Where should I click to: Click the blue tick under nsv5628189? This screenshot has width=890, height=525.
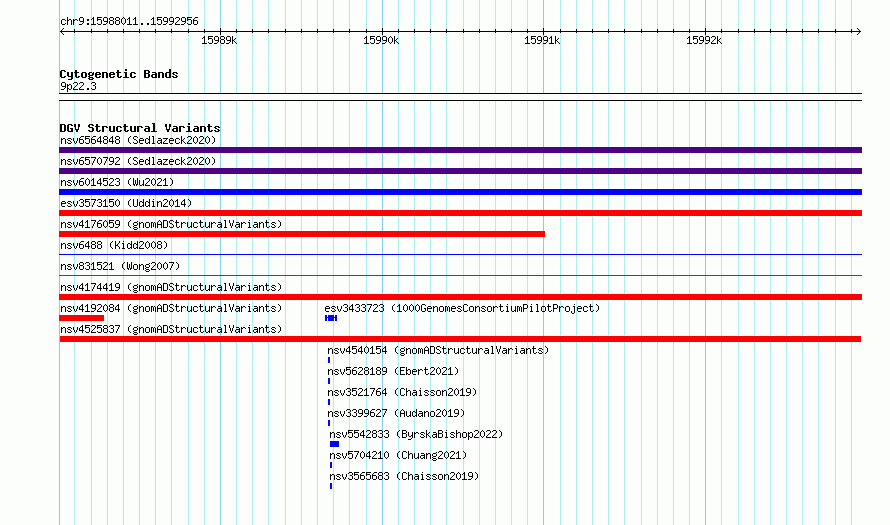coord(329,381)
